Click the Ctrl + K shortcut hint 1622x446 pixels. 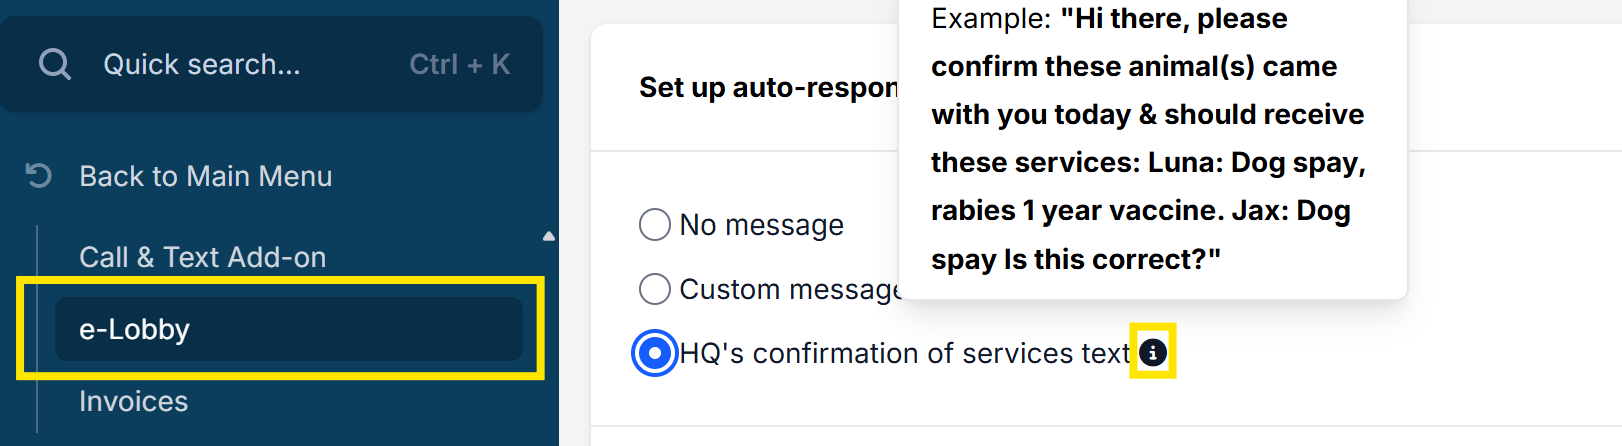click(459, 65)
